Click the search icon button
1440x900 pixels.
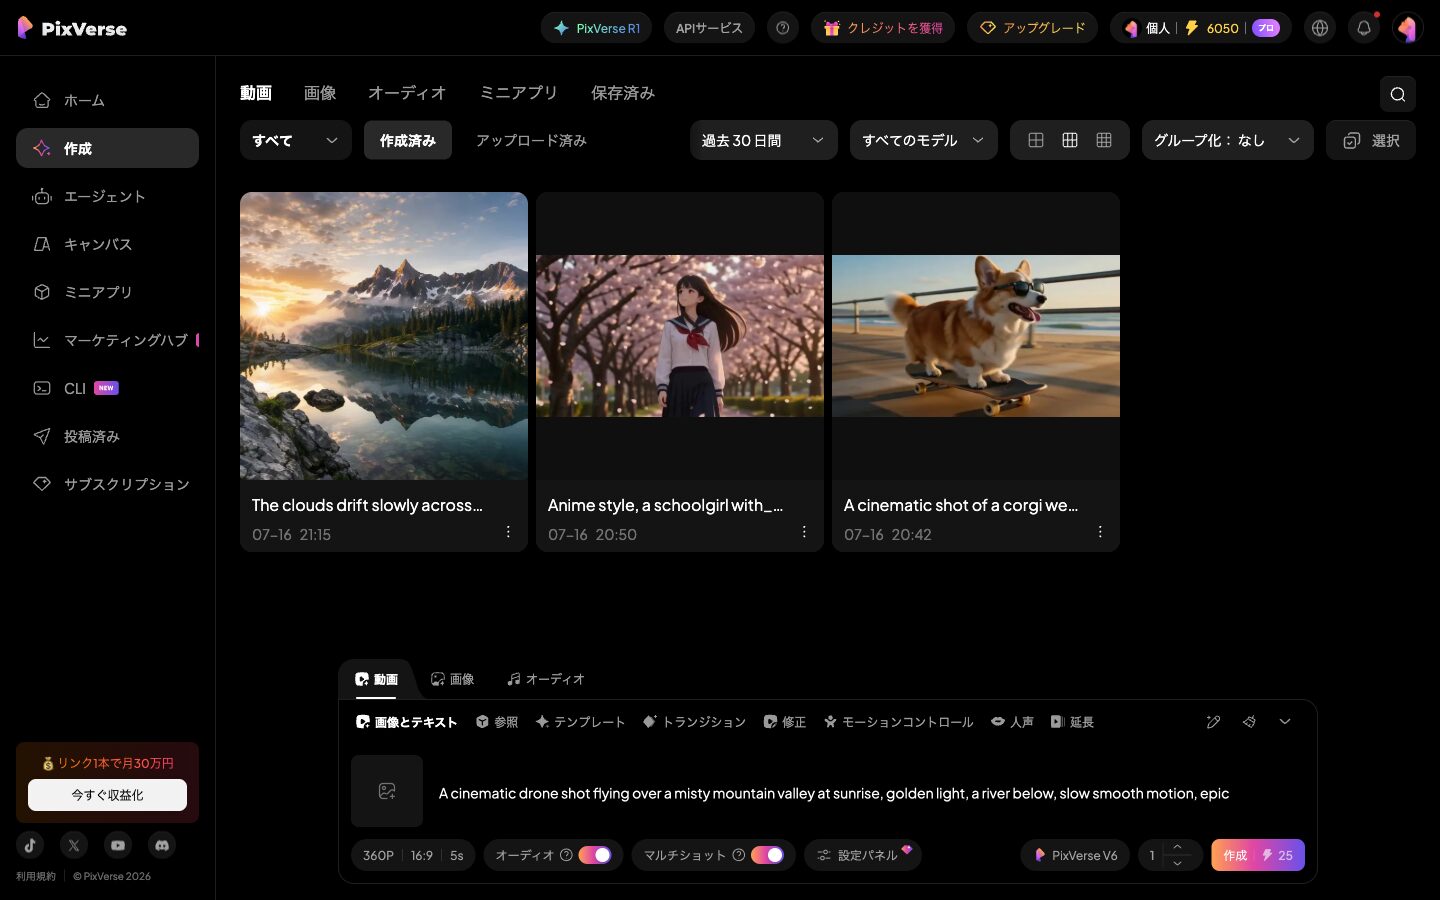point(1397,94)
